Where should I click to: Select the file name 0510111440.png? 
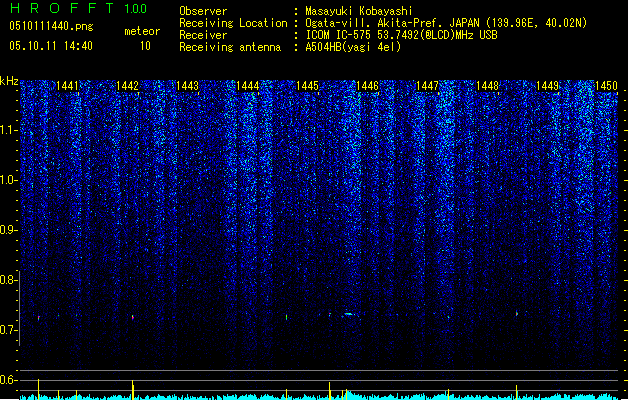tap(51, 27)
